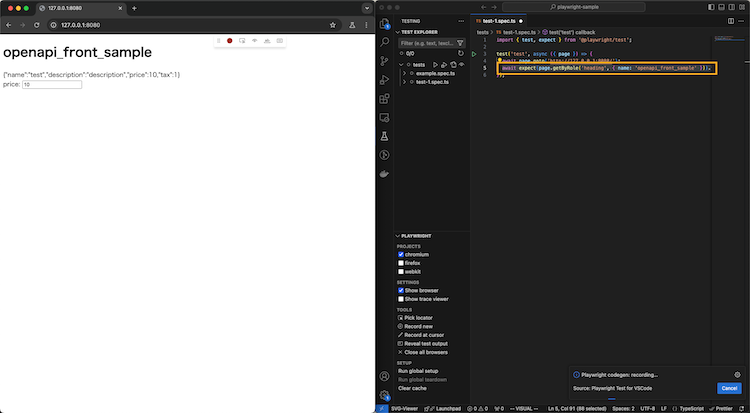The width and height of the screenshot is (750, 413).
Task: Open the Testing flask view
Action: pos(384,136)
